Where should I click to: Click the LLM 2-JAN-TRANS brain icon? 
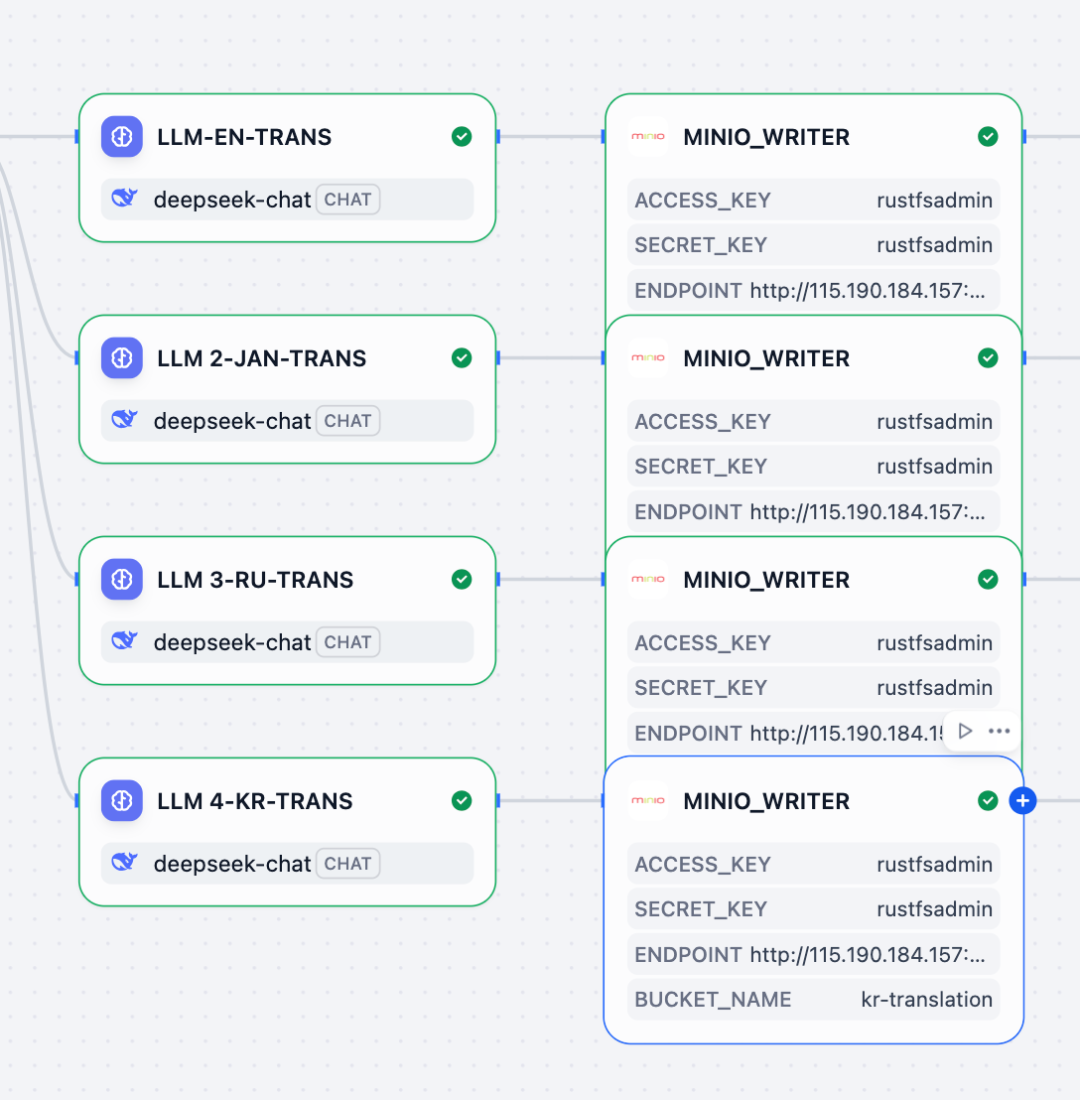pyautogui.click(x=122, y=358)
